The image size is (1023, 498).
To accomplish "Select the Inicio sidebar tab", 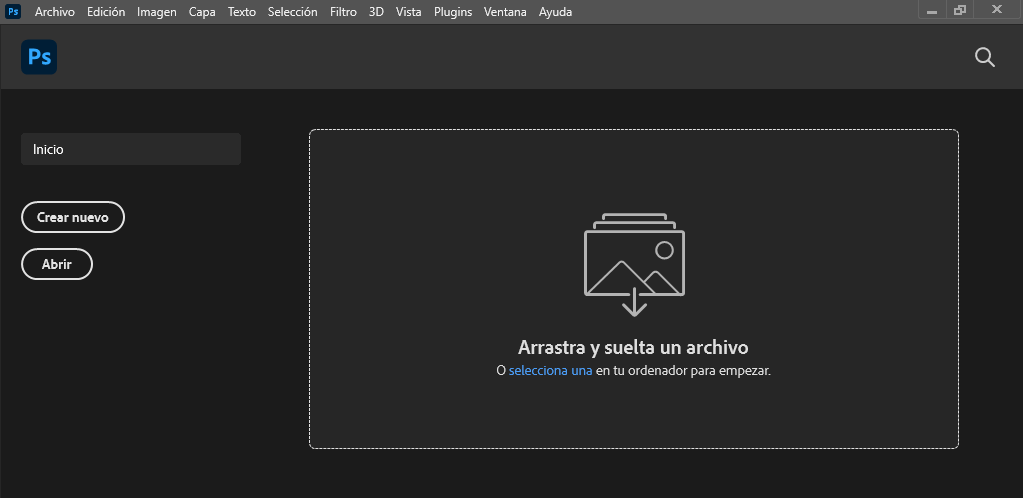I will click(x=131, y=149).
